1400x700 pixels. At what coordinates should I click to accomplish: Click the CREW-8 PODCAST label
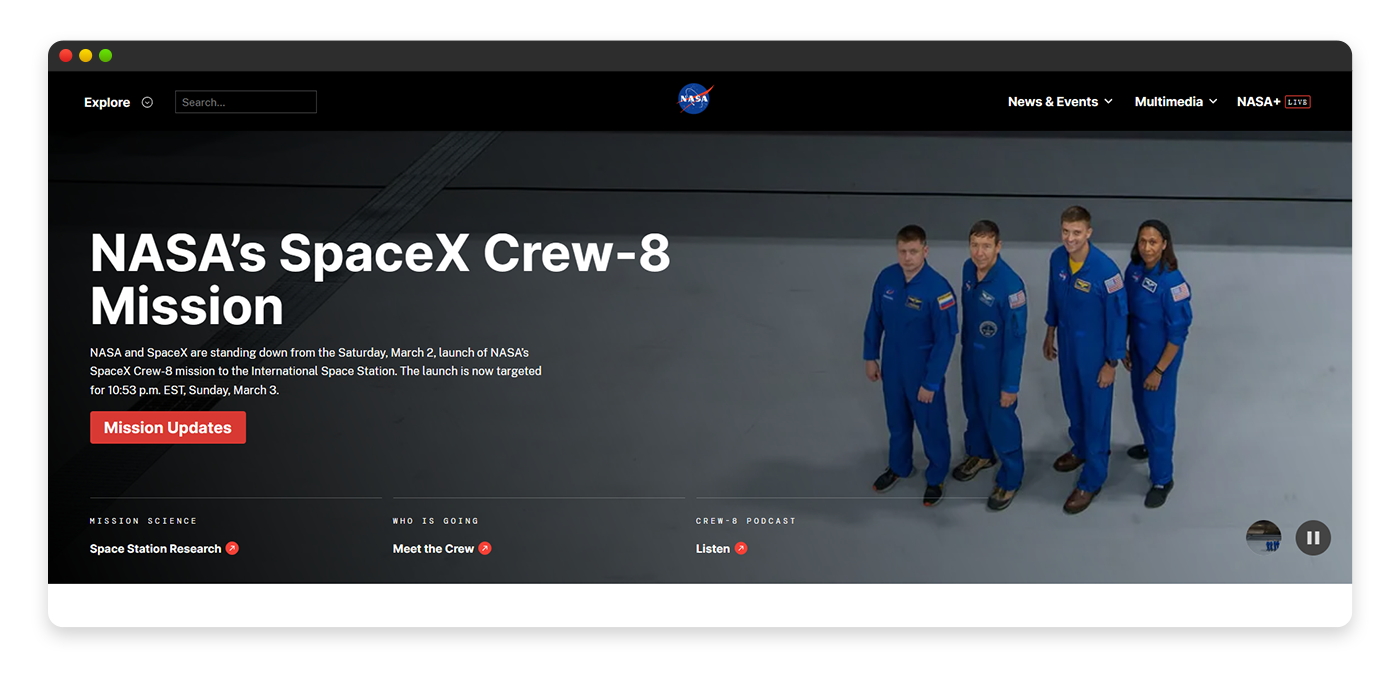pos(746,521)
